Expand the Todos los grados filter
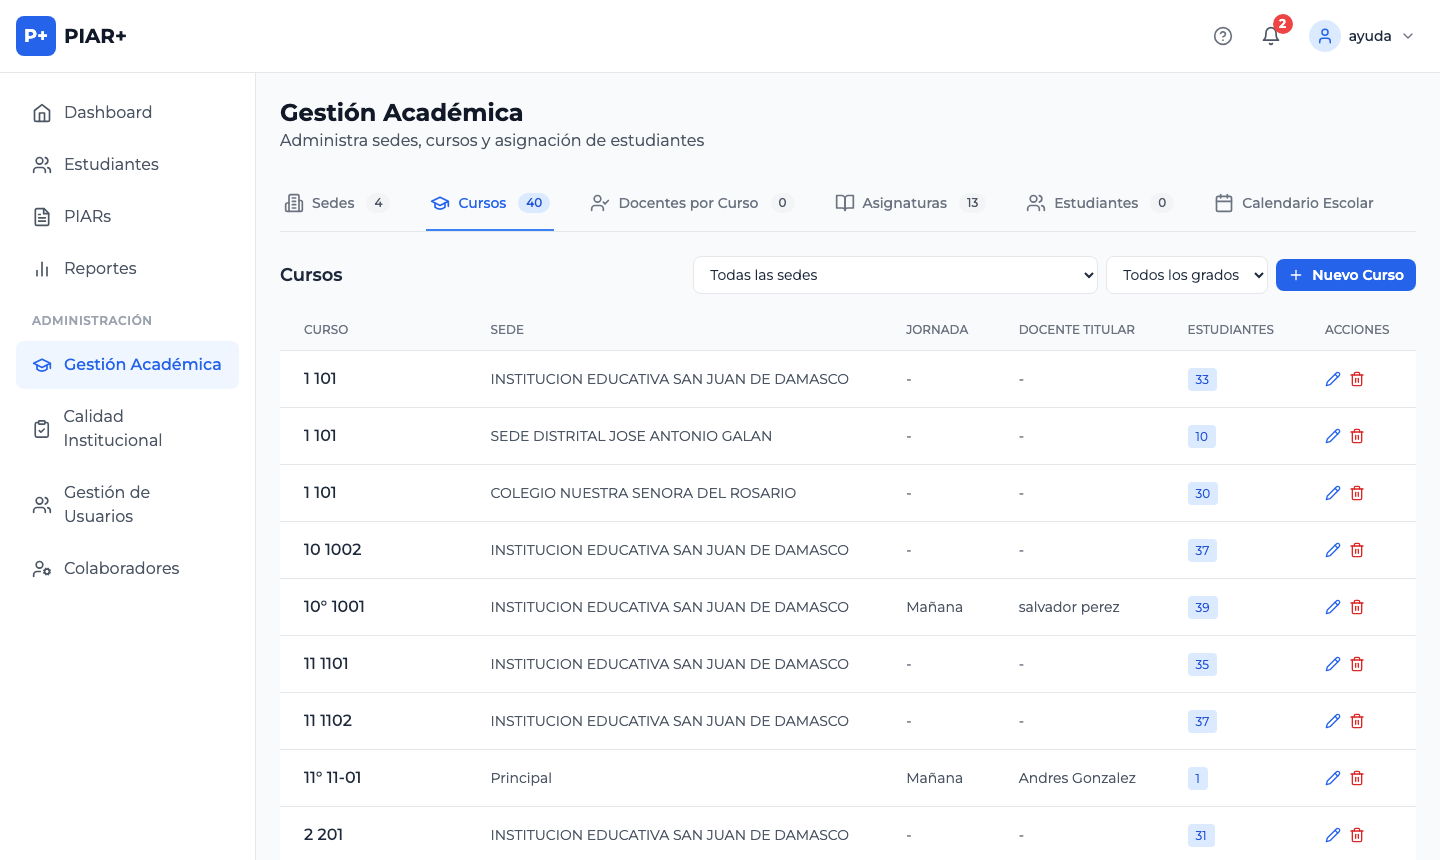The width and height of the screenshot is (1440, 860). (x=1186, y=275)
